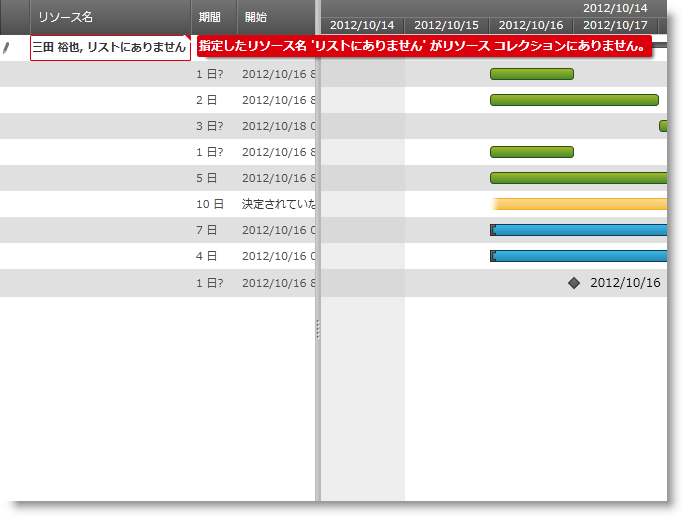683x517 pixels.
Task: Click the 5 日 duration cell
Action: 214,178
